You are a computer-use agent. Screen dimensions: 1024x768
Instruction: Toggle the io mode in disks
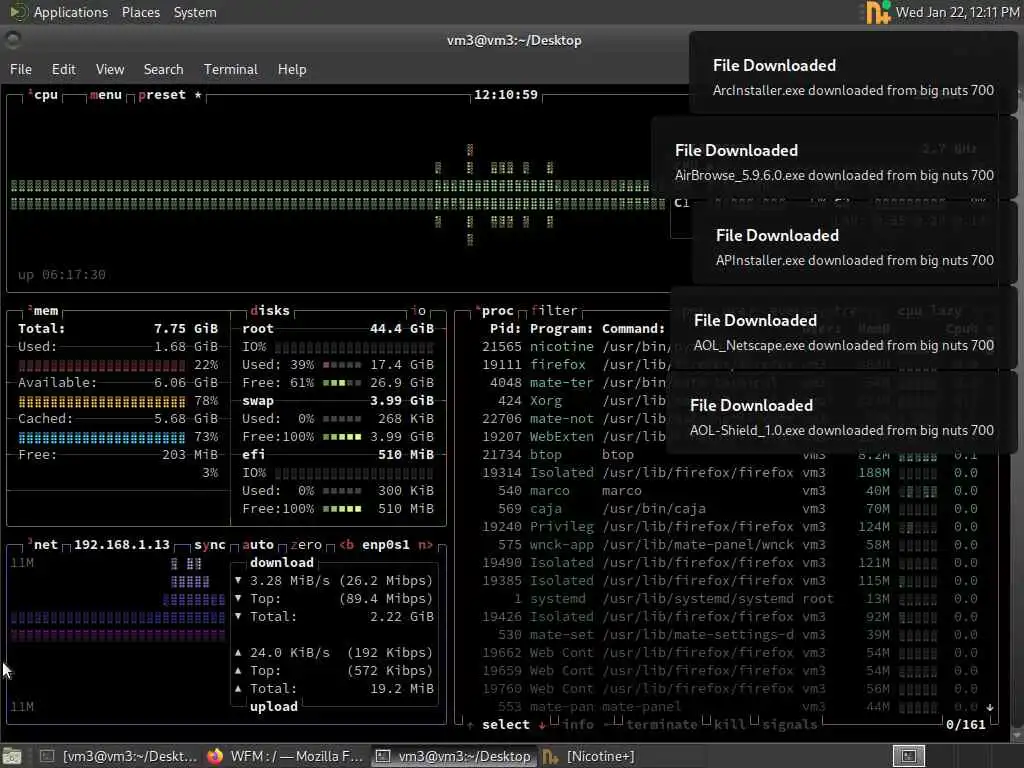pos(419,311)
